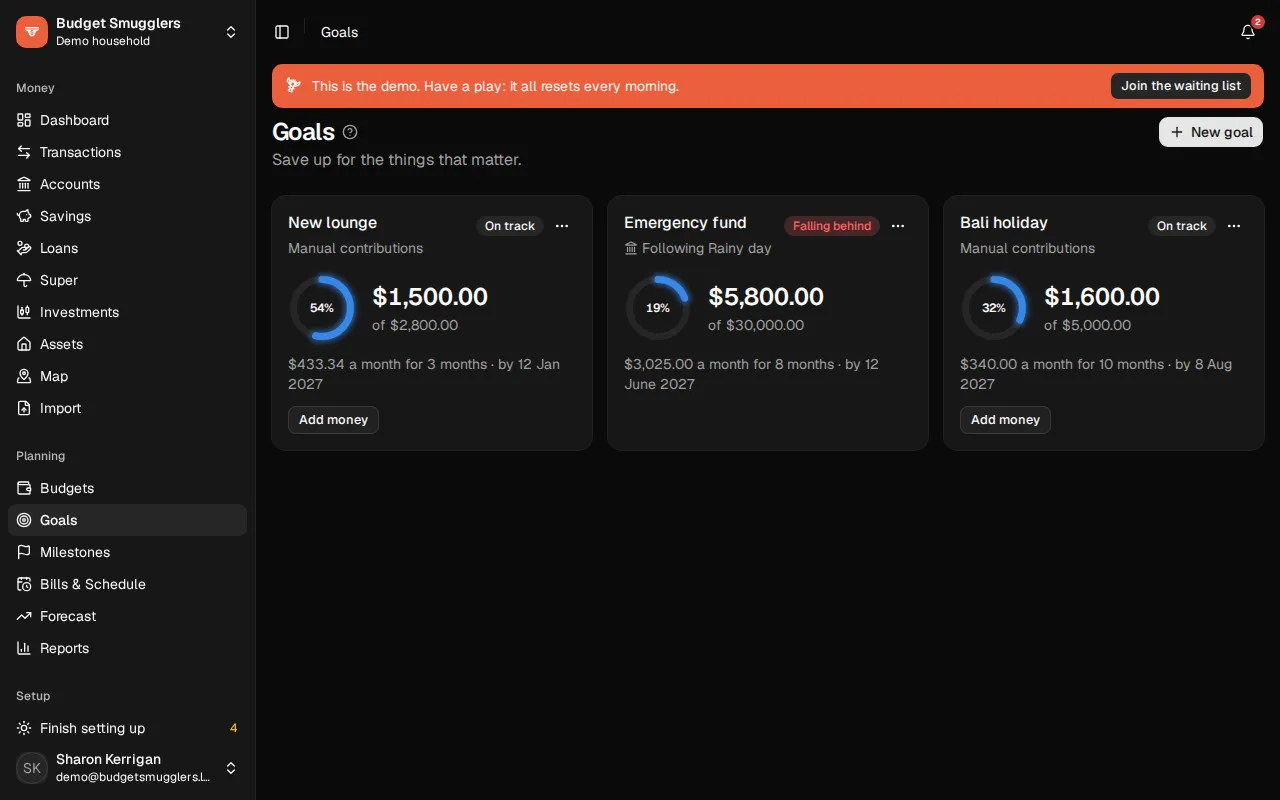Click the Investments chart icon
1280x800 pixels.
tap(24, 312)
